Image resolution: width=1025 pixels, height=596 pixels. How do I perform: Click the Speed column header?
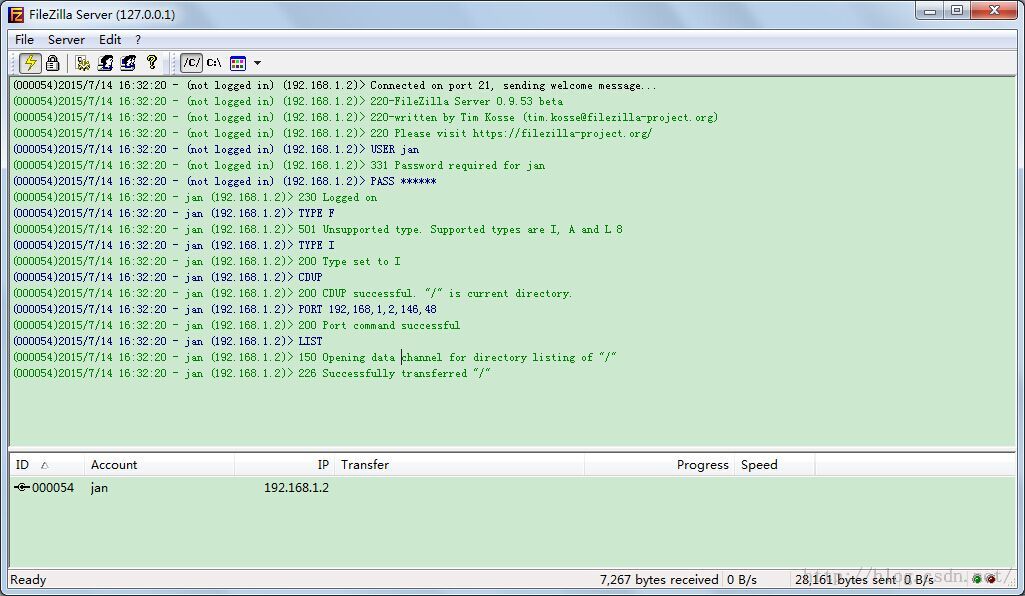pos(775,465)
